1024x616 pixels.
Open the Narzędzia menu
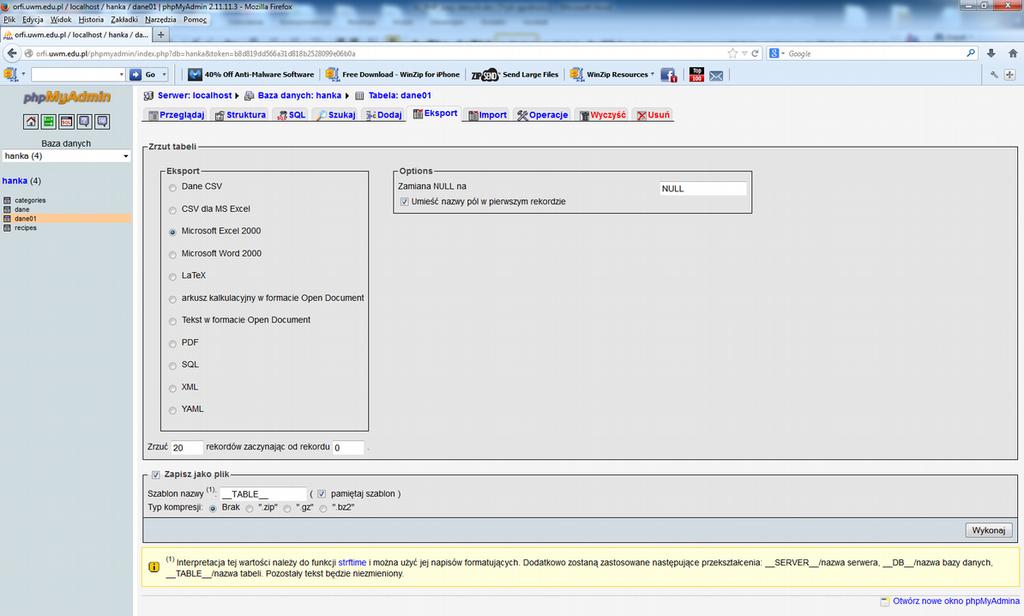(x=160, y=20)
